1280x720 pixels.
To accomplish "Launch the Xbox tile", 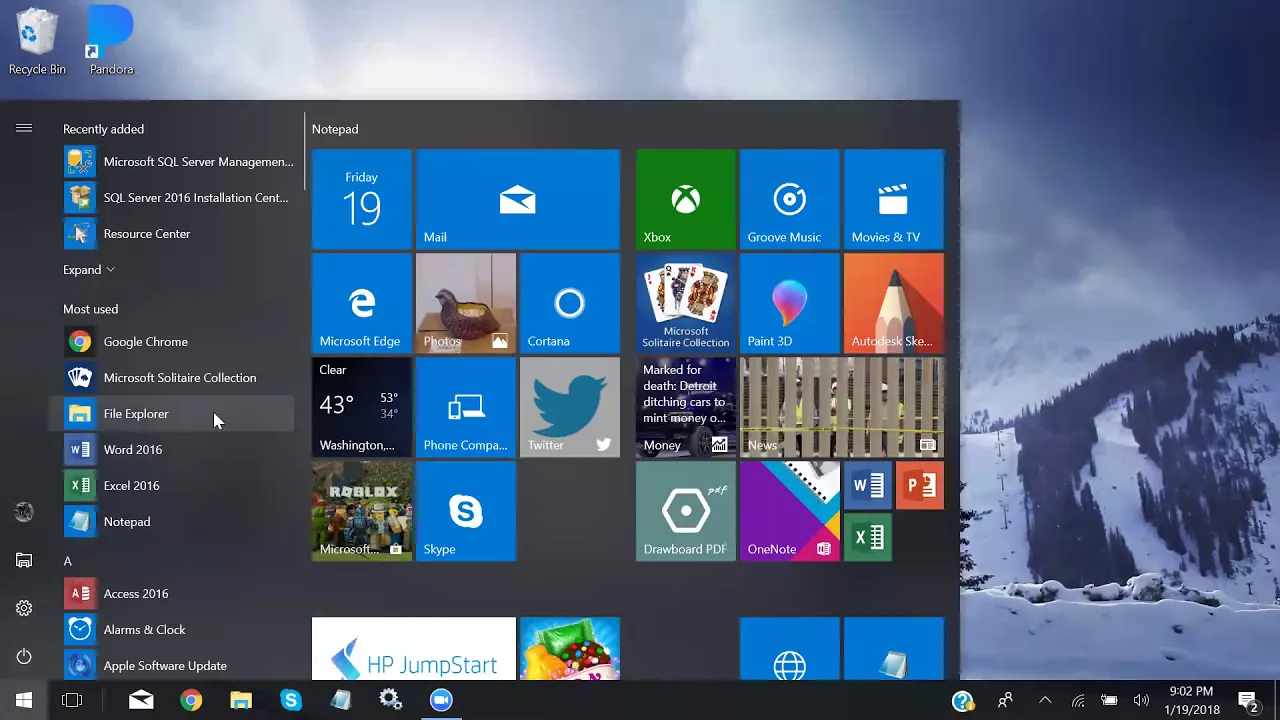I will (686, 199).
